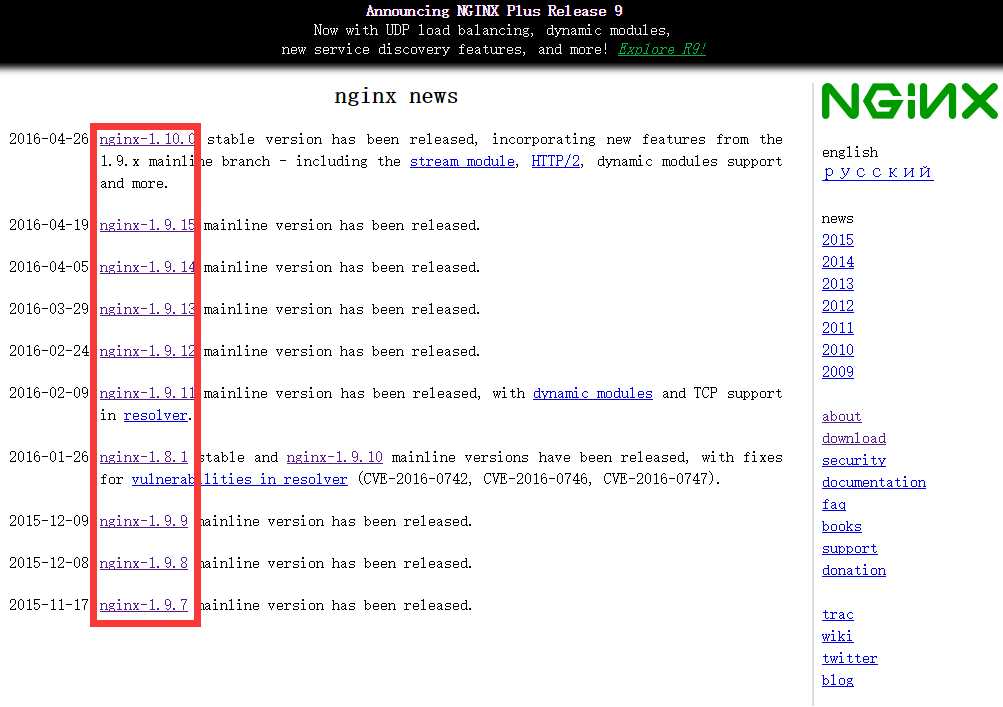Open the nginx-1.10.0 release link

pyautogui.click(x=148, y=139)
